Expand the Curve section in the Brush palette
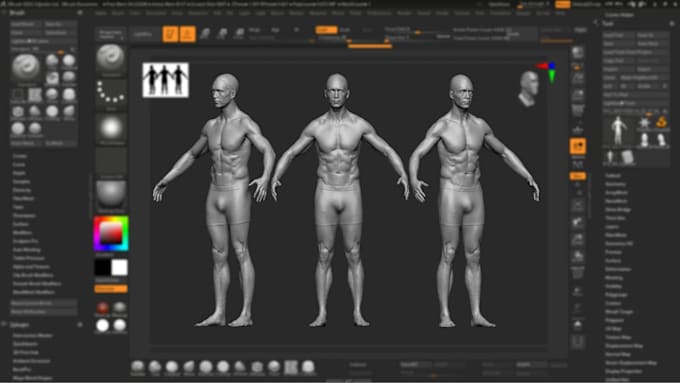 pos(19,164)
